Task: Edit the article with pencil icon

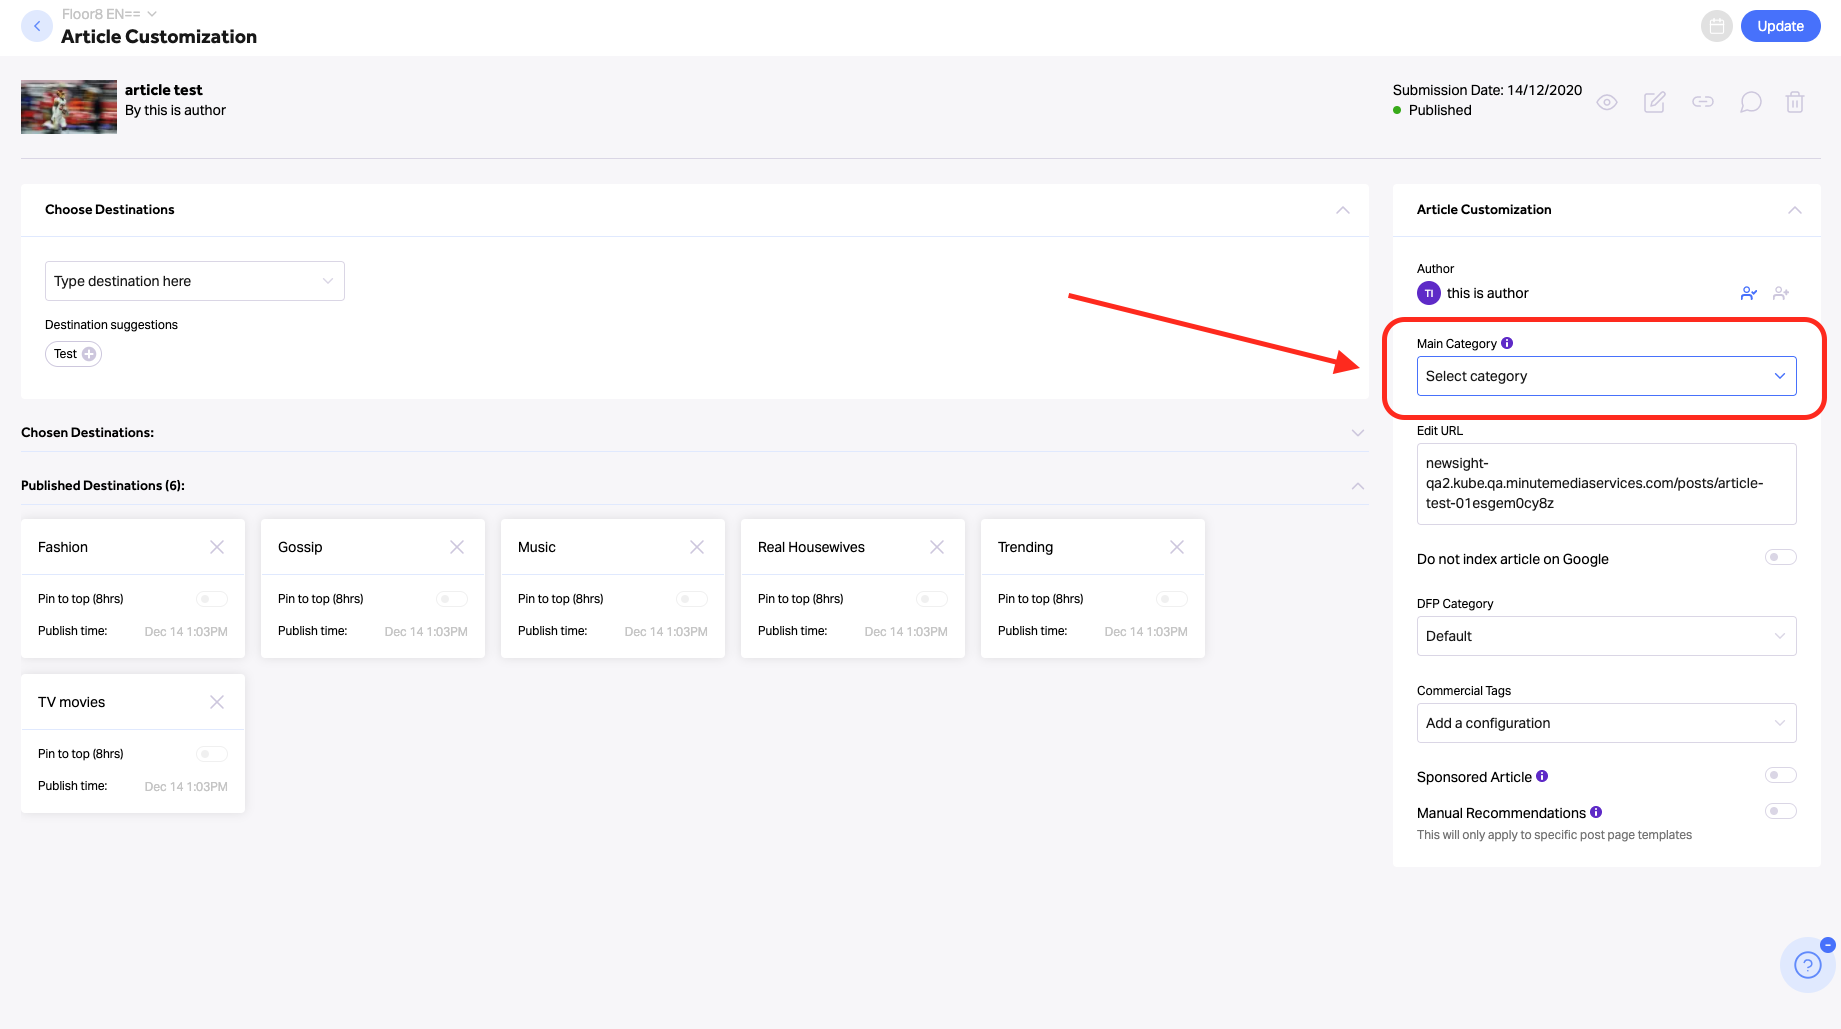Action: (1655, 102)
